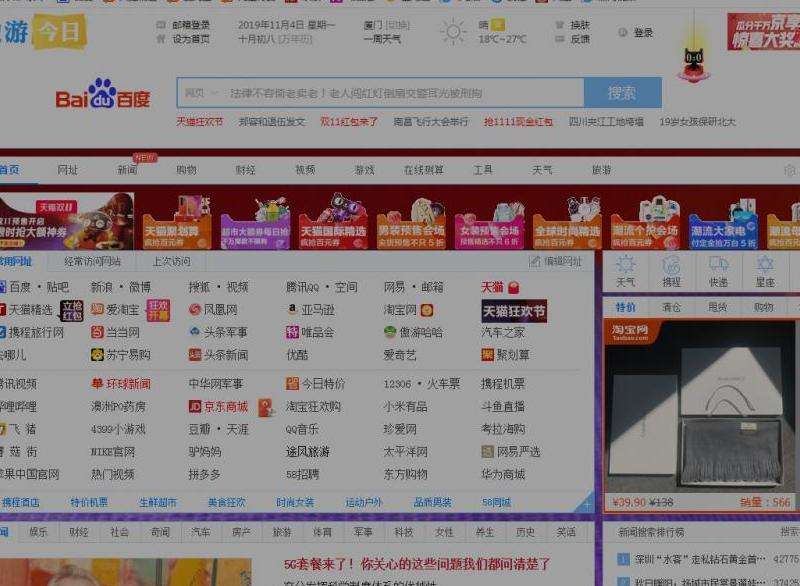Open the 网页 search type dropdown
The width and height of the screenshot is (800, 586).
201,93
